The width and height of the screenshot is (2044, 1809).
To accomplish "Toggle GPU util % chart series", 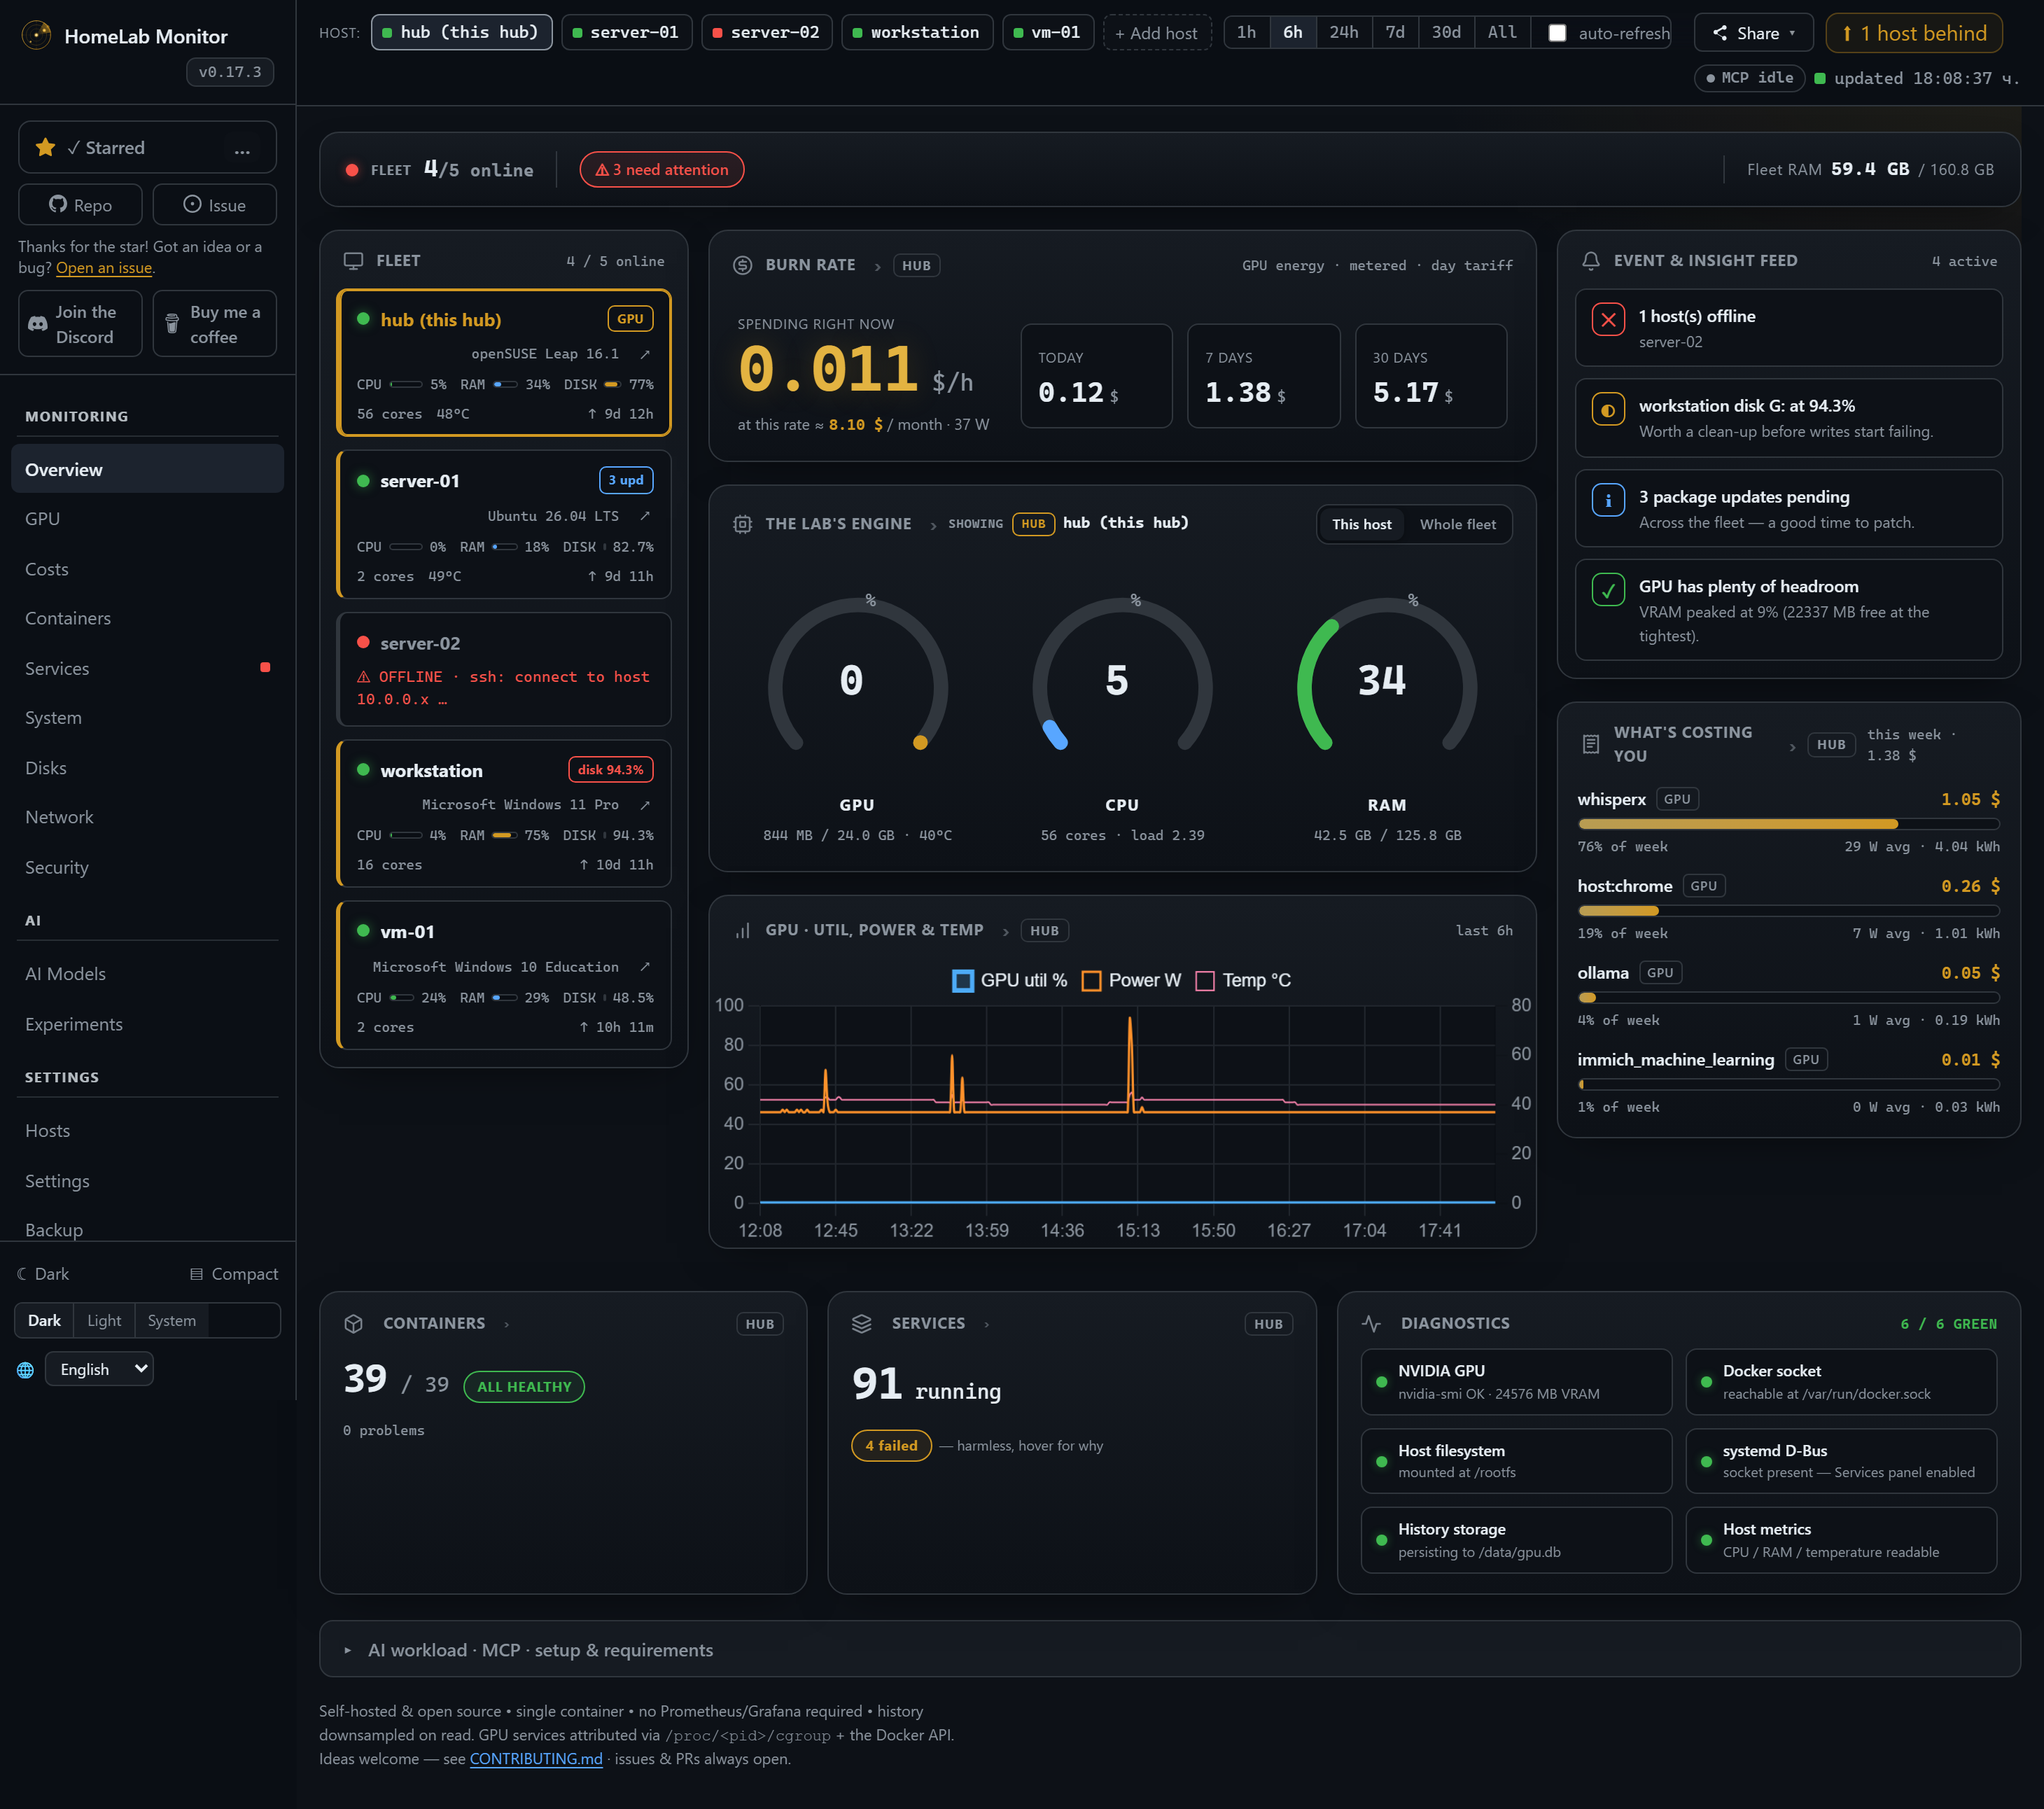I will (1010, 981).
